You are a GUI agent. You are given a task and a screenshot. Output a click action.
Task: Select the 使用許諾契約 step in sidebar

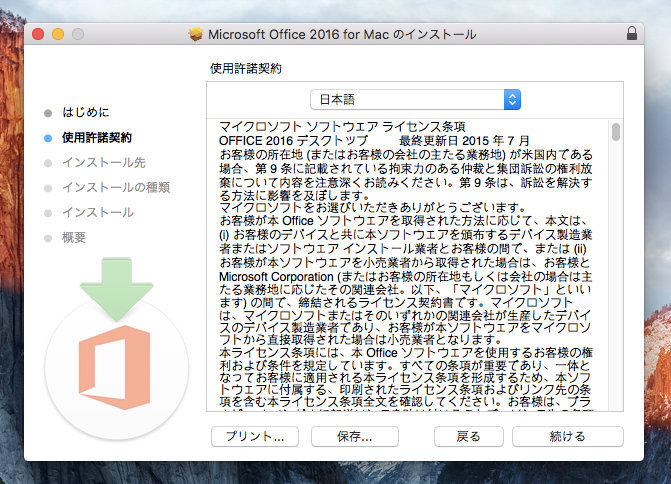pyautogui.click(x=97, y=138)
